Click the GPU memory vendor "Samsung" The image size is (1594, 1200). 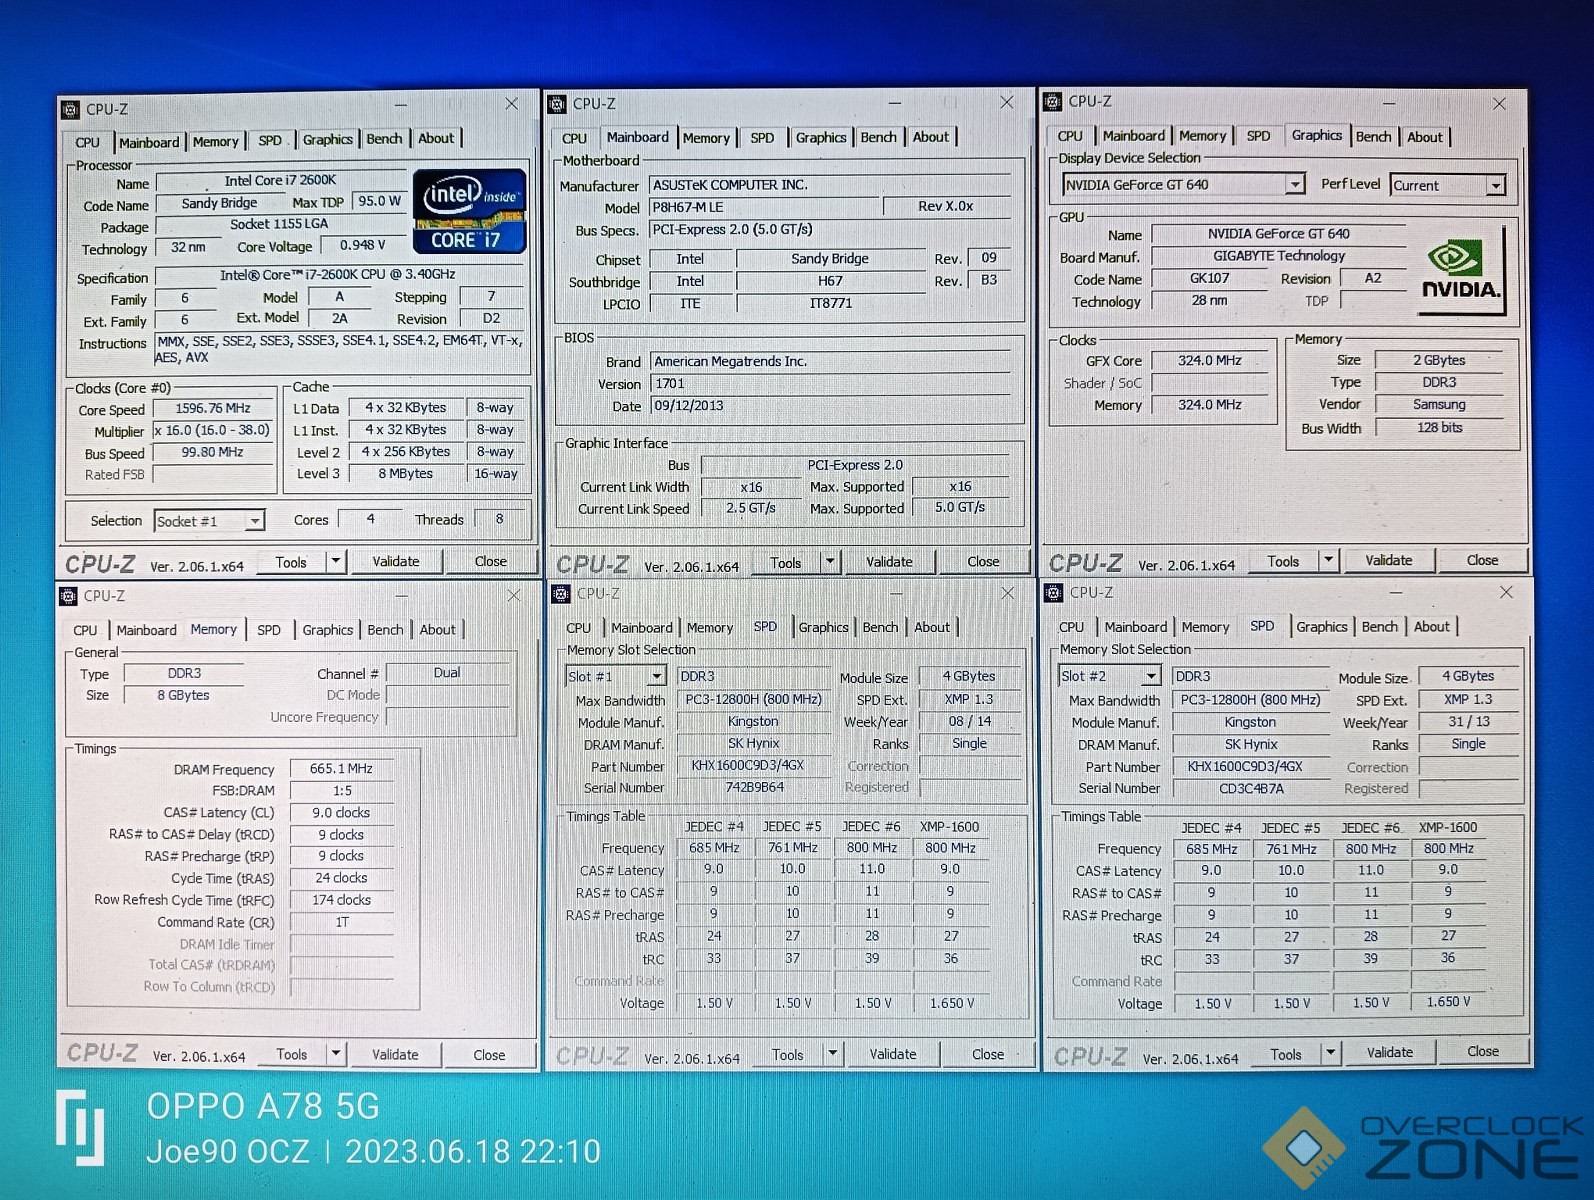1439,405
